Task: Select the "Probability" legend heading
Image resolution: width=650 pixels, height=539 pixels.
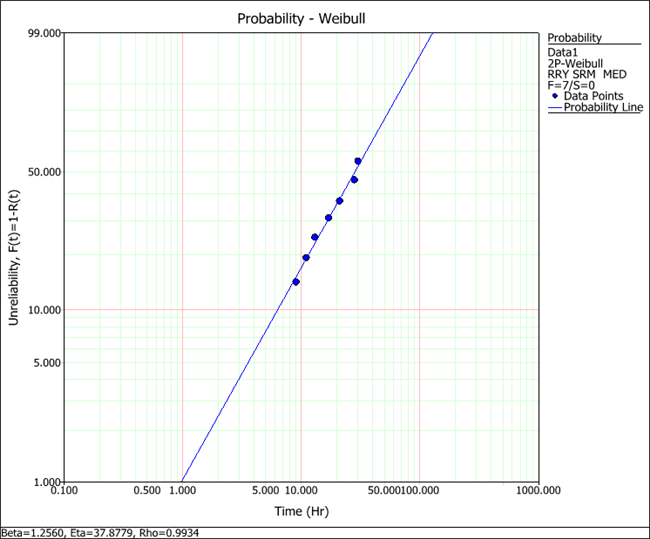Action: coord(575,38)
